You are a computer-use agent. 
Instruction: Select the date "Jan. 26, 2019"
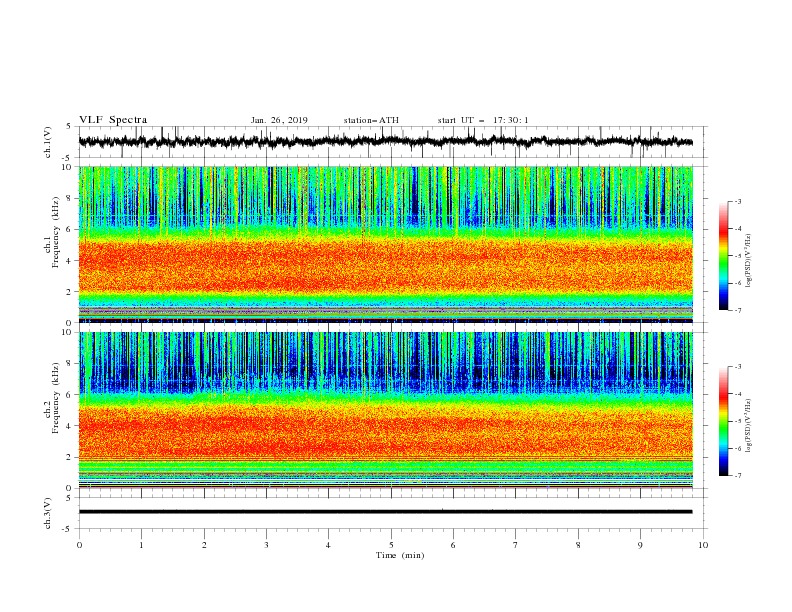(x=279, y=120)
